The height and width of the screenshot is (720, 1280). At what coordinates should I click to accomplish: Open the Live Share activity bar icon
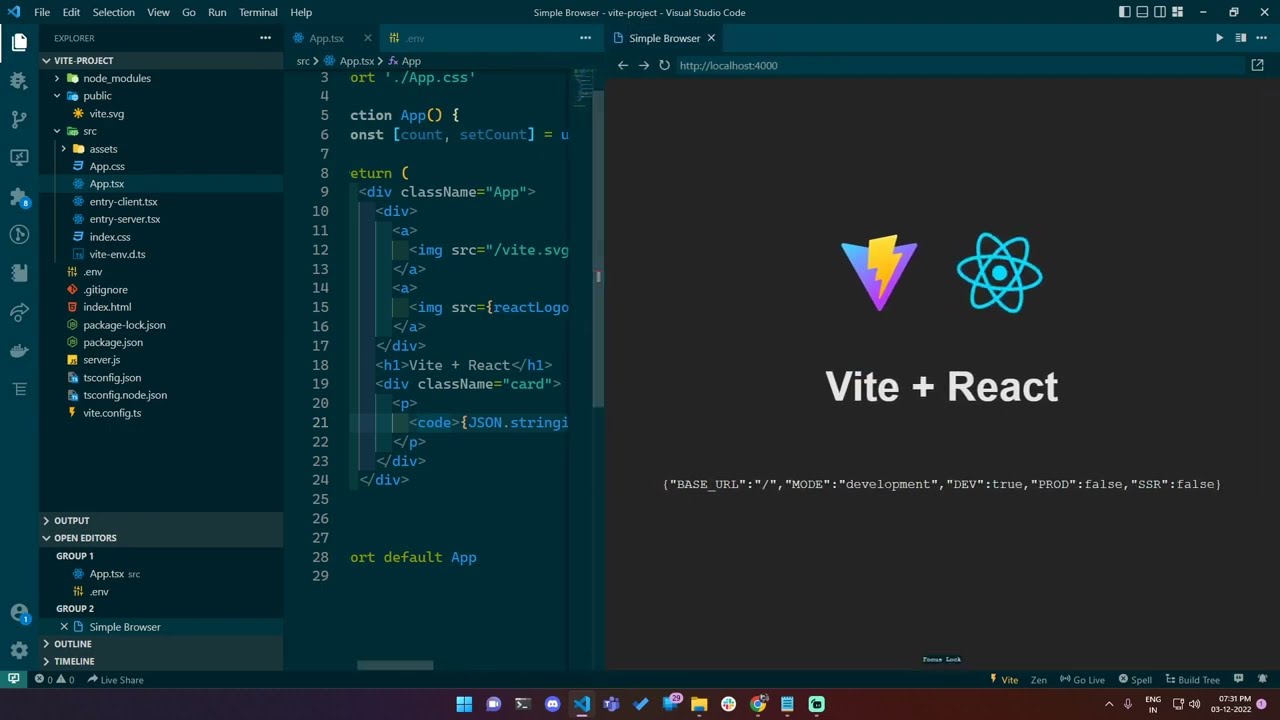[x=19, y=313]
